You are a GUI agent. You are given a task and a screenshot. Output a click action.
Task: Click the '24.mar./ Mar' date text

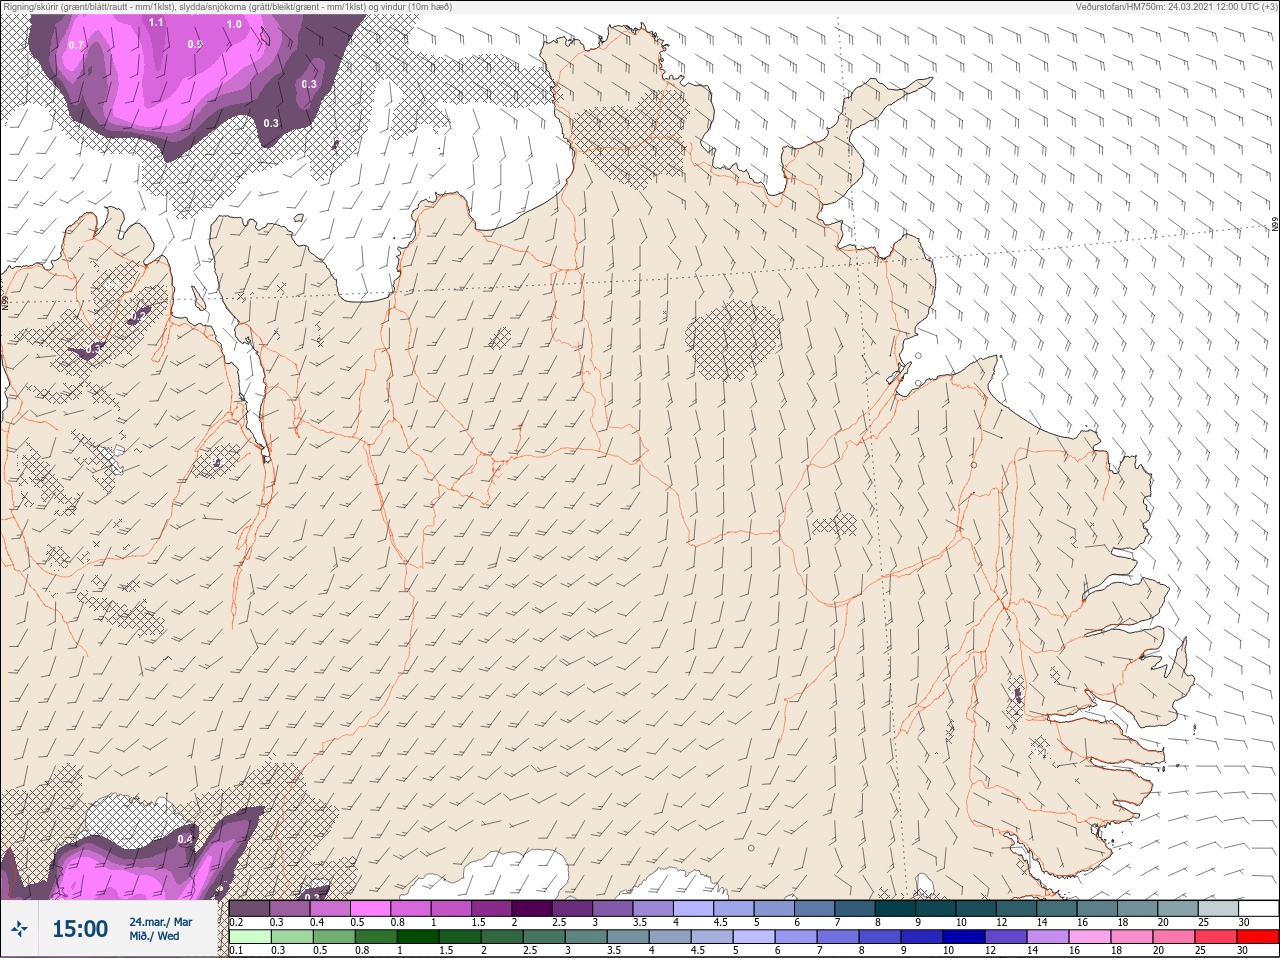click(161, 922)
